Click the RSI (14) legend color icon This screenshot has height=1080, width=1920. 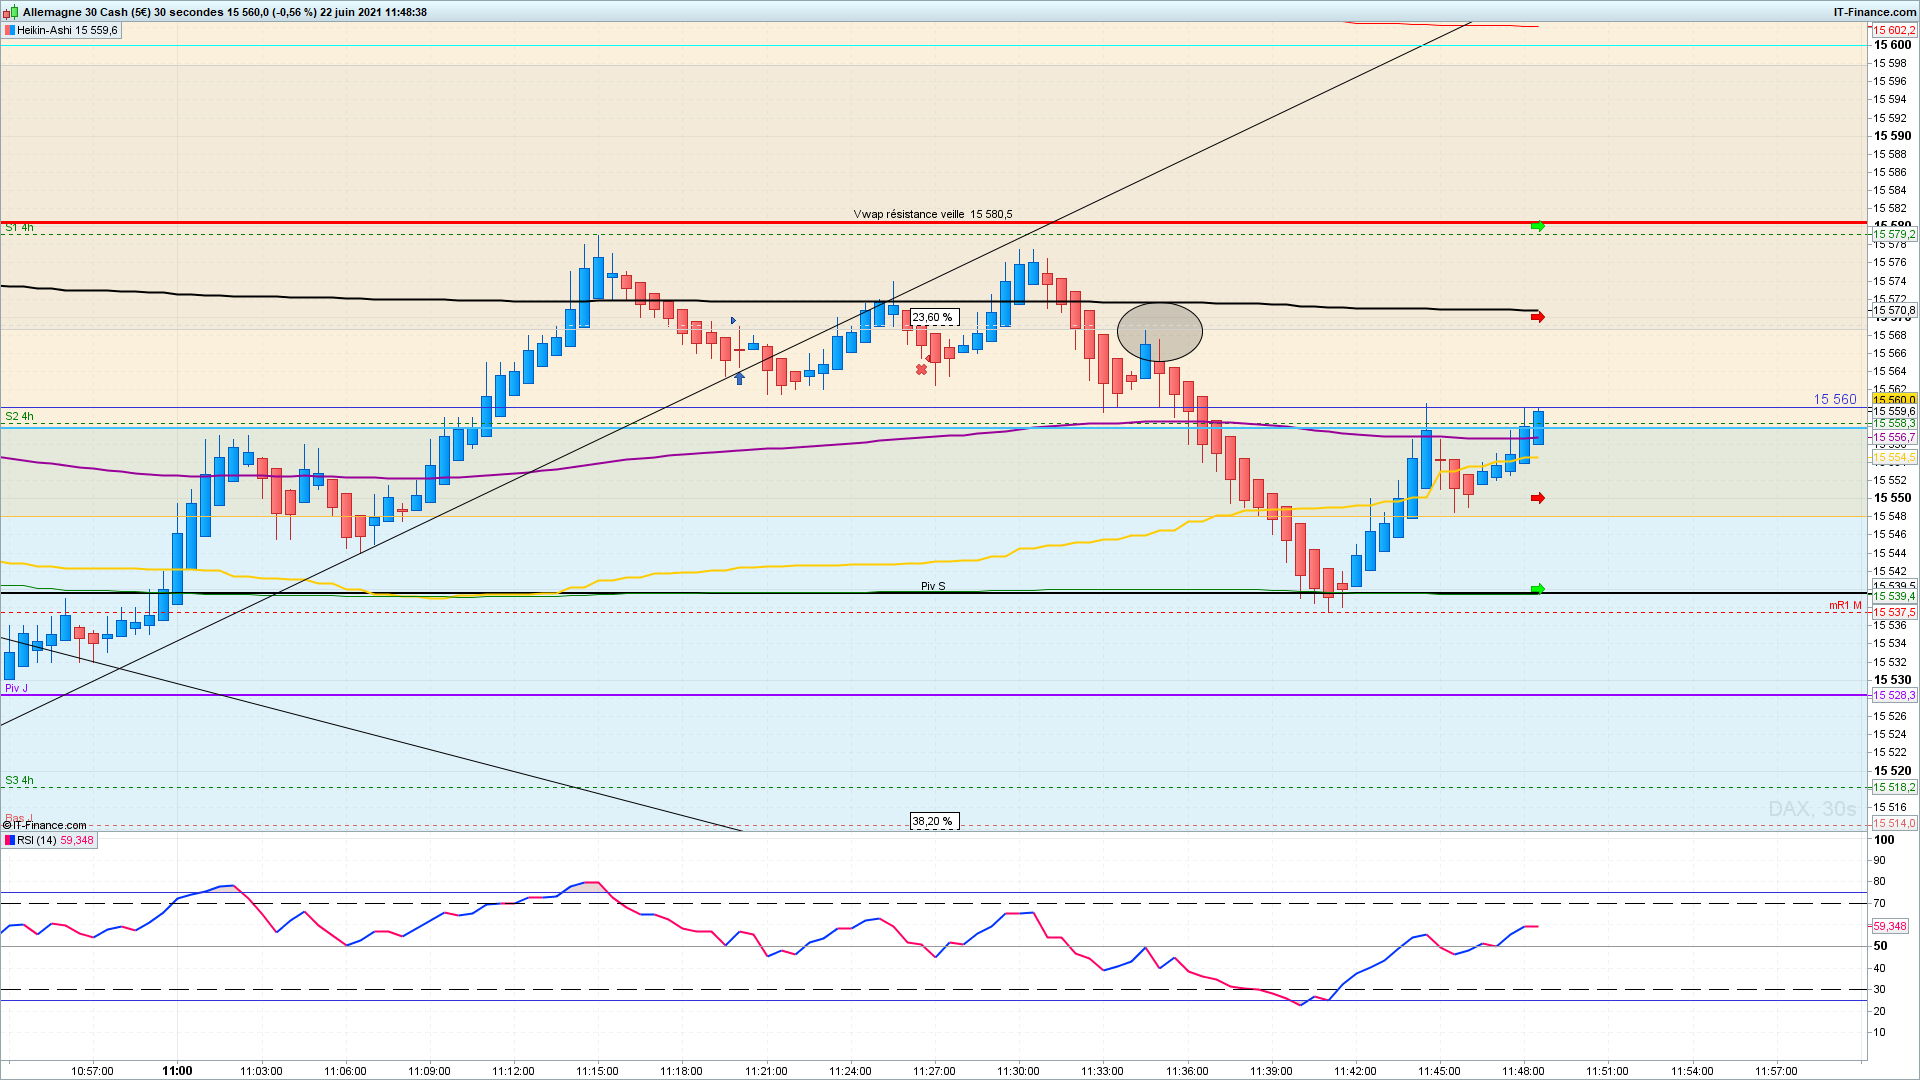(9, 840)
